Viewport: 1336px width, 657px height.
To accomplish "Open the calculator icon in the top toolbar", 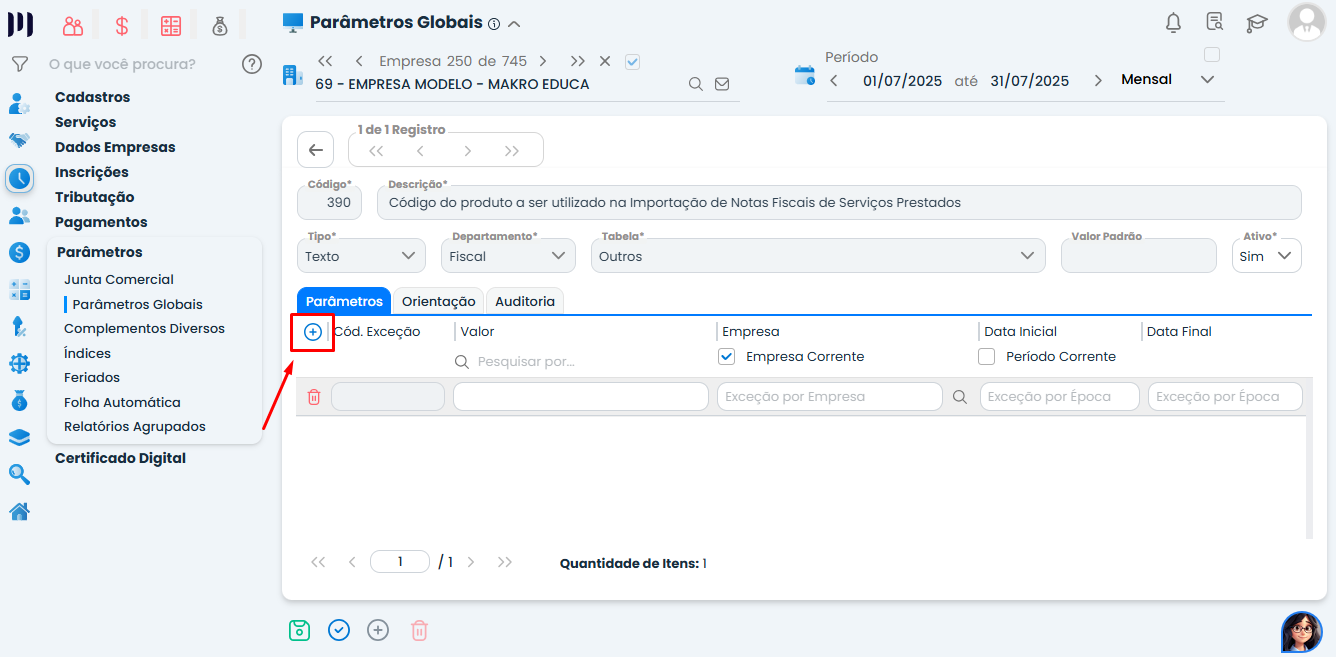I will (170, 24).
